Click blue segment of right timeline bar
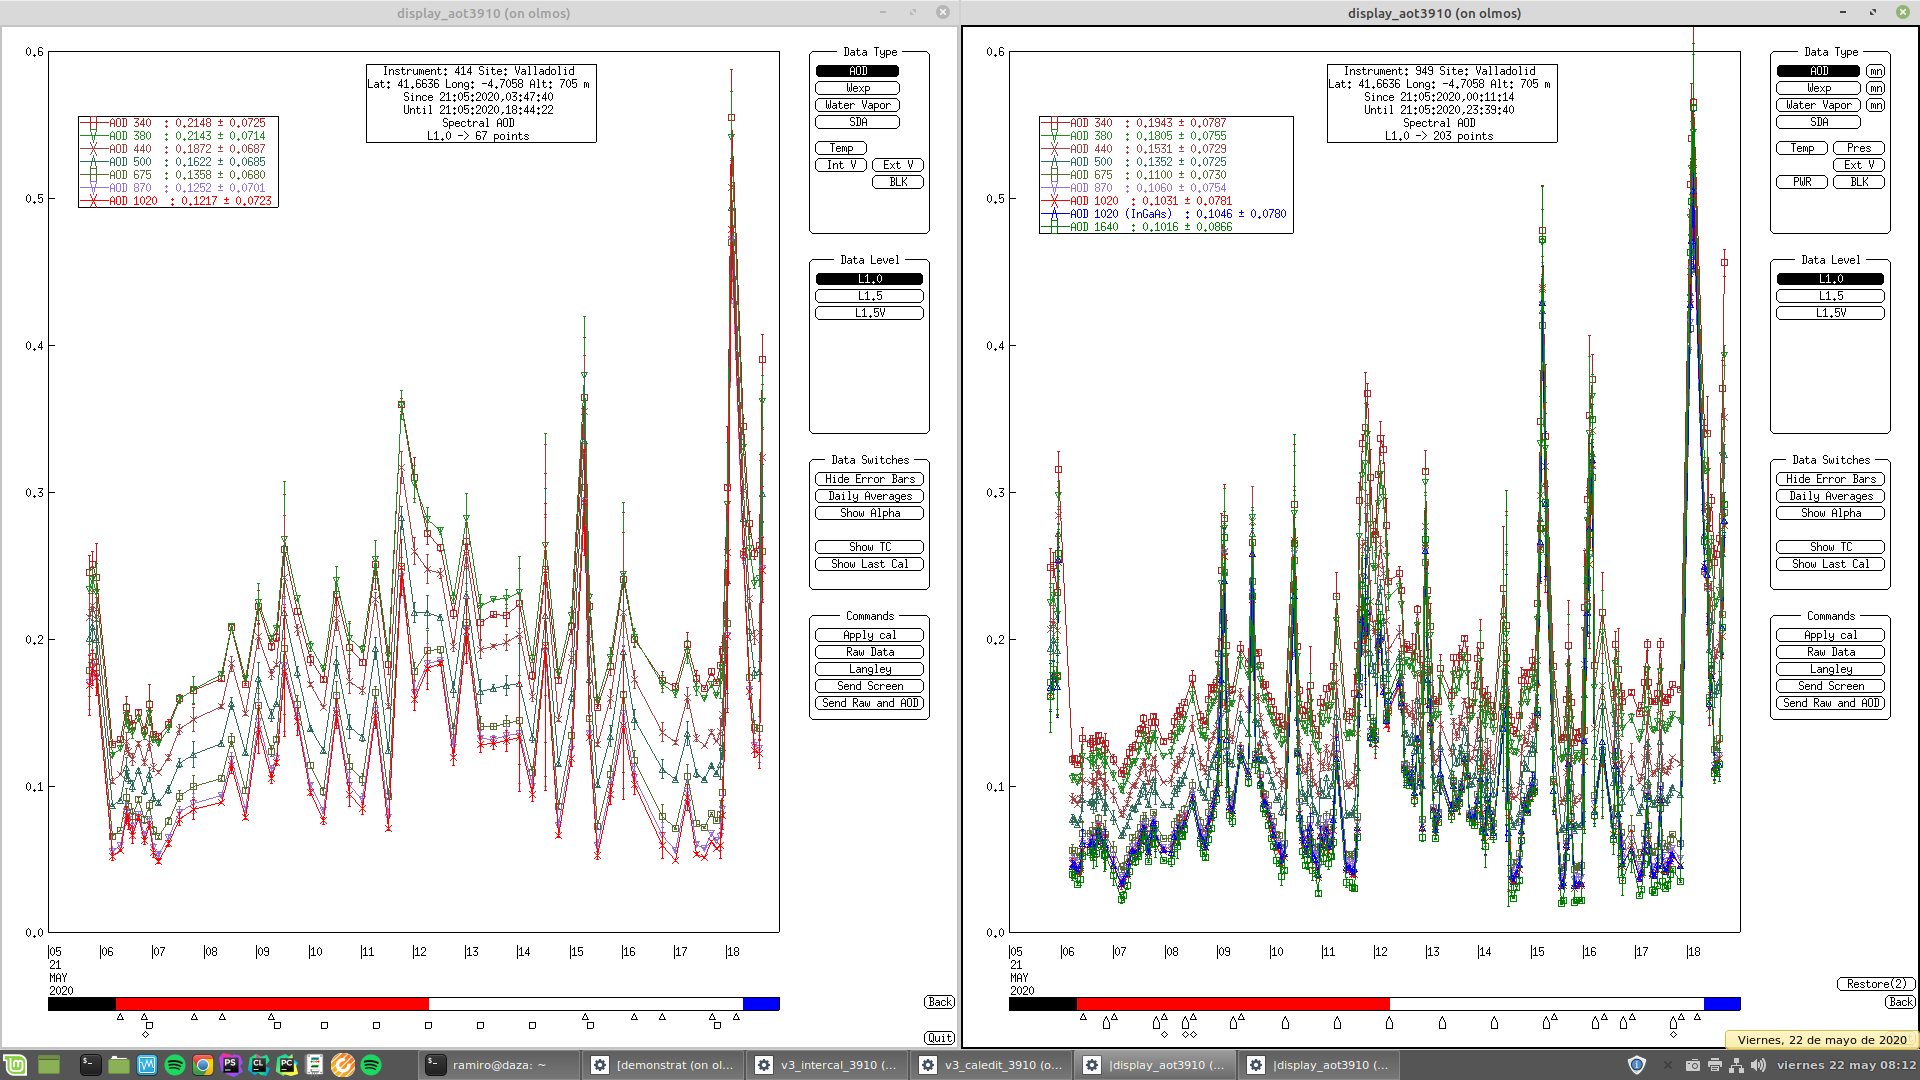Screen dimensions: 1920x1080 click(1722, 1003)
